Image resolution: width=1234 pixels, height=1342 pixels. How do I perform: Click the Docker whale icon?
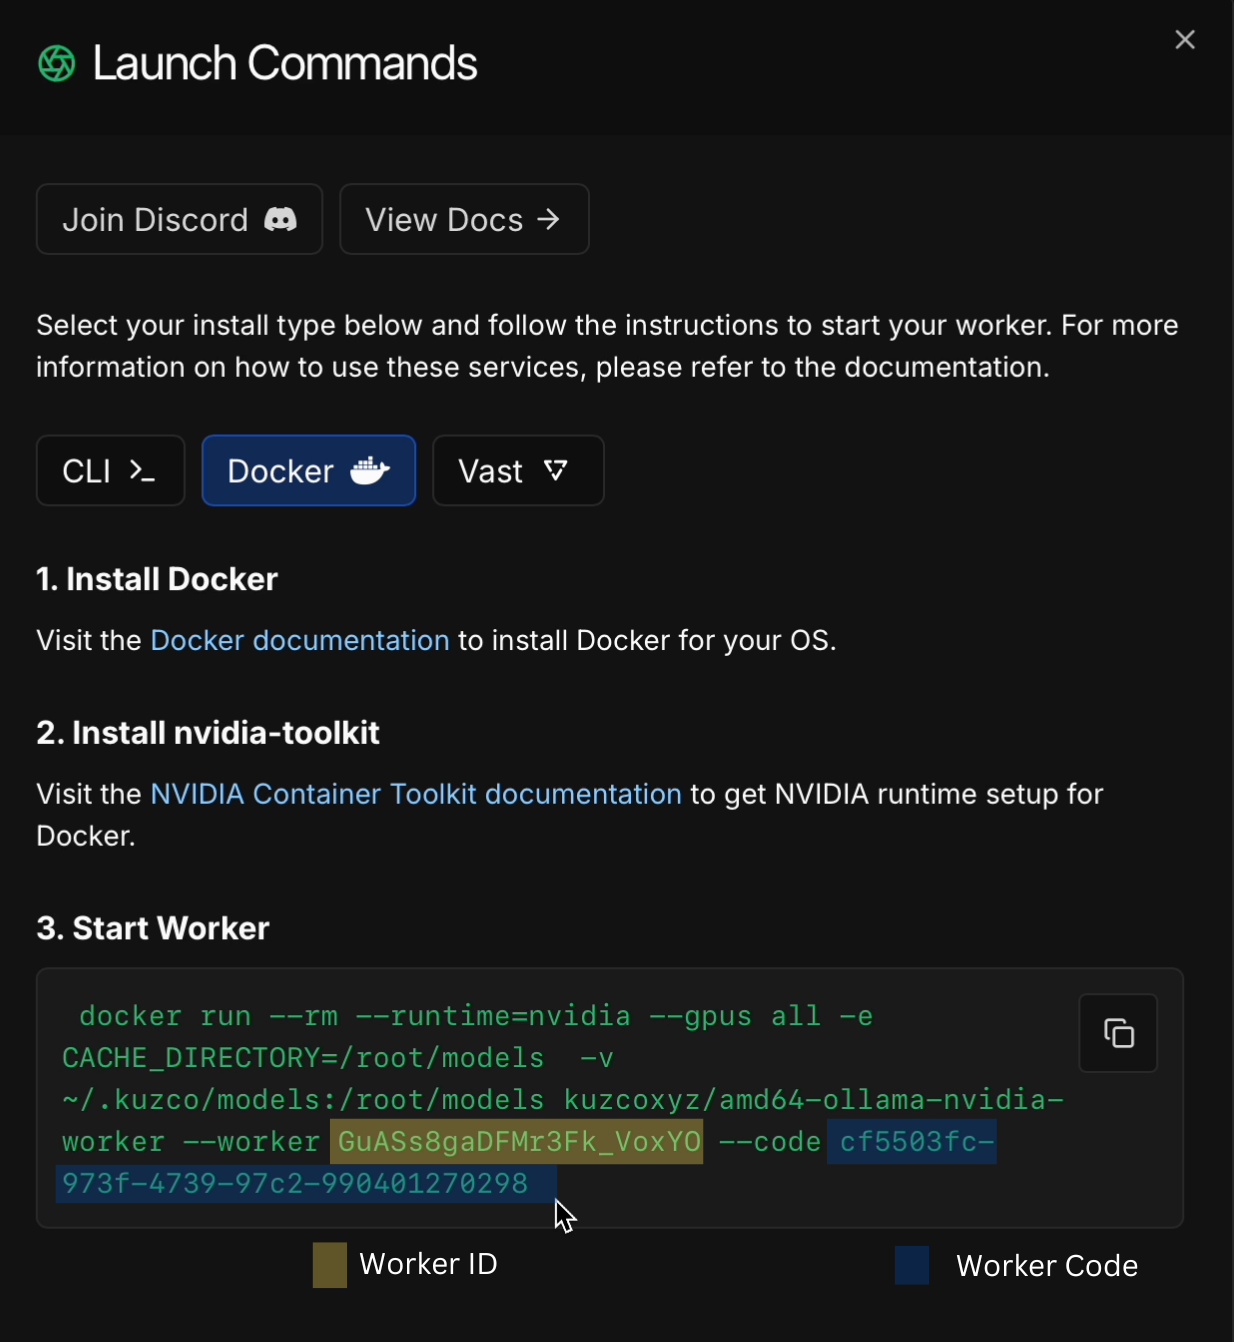click(370, 470)
